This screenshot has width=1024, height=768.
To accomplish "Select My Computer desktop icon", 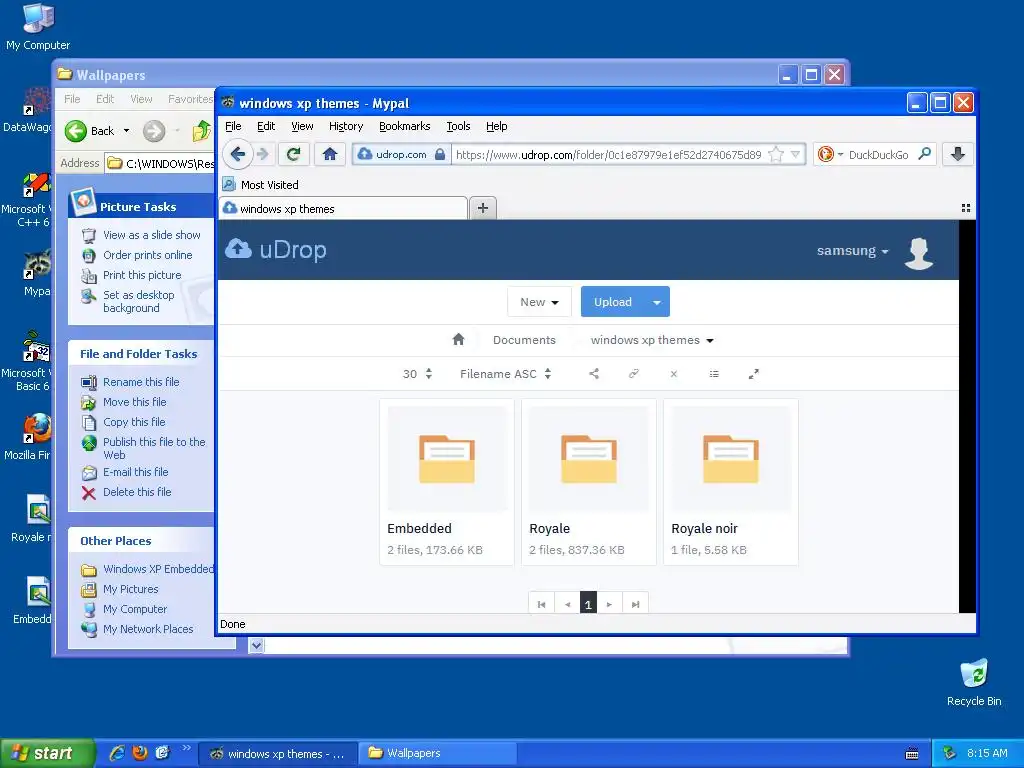I will click(38, 27).
